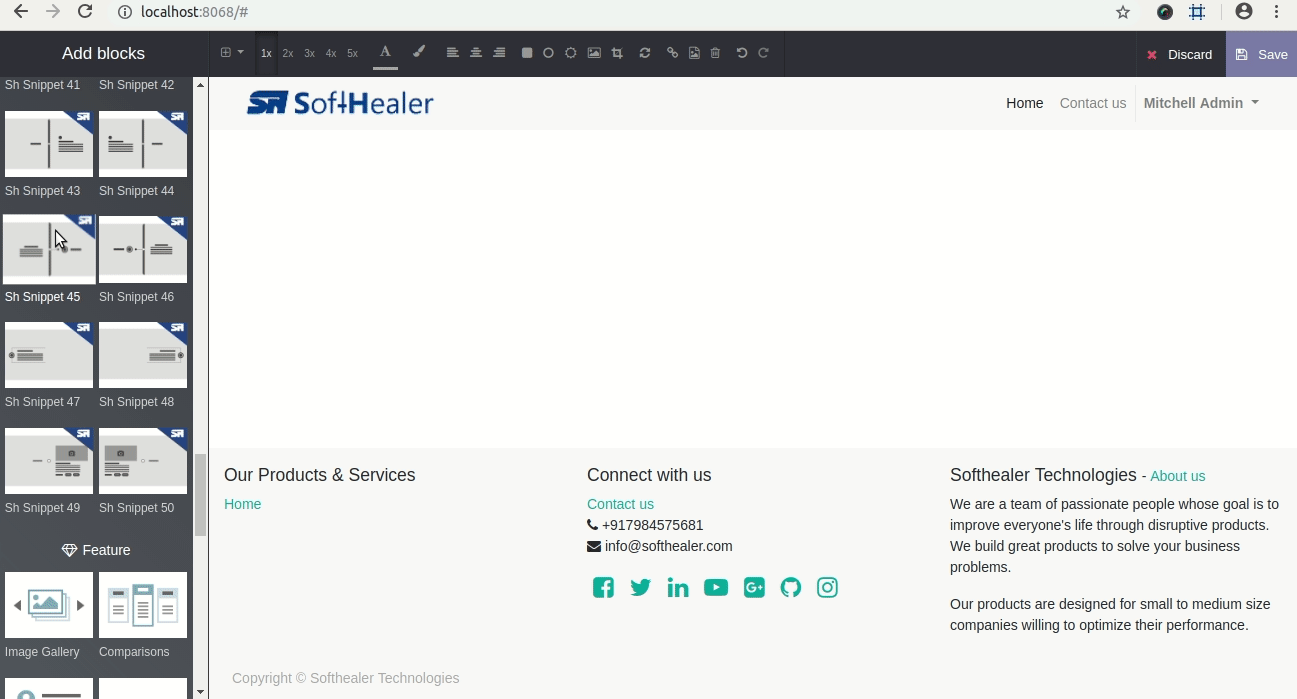Select the 2x icon size
The image size is (1297, 699).
[x=288, y=54]
